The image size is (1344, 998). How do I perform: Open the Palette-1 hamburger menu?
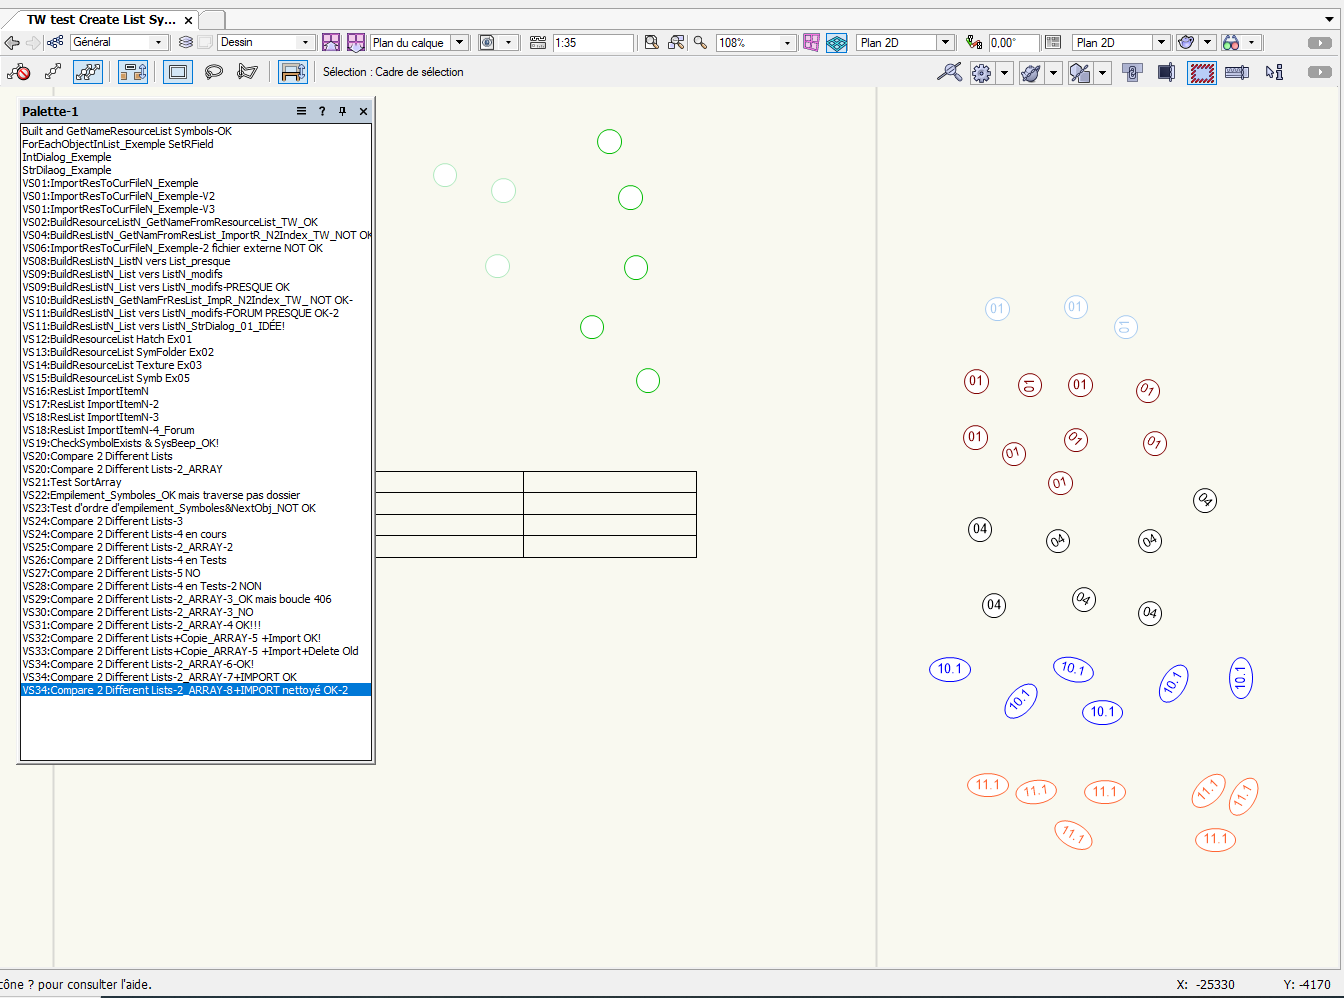point(301,111)
